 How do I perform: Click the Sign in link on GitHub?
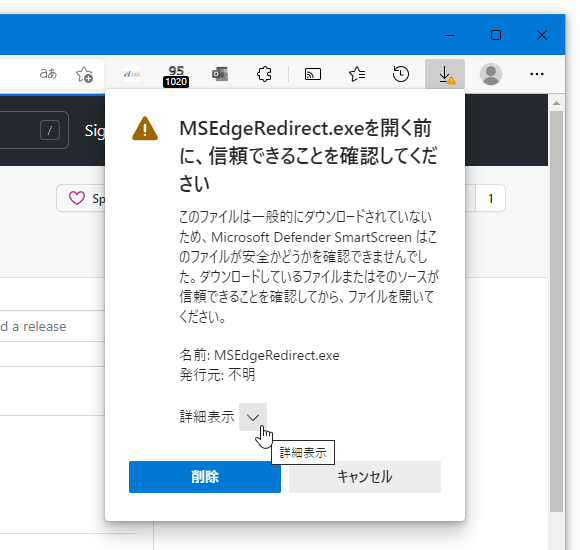(x=95, y=131)
